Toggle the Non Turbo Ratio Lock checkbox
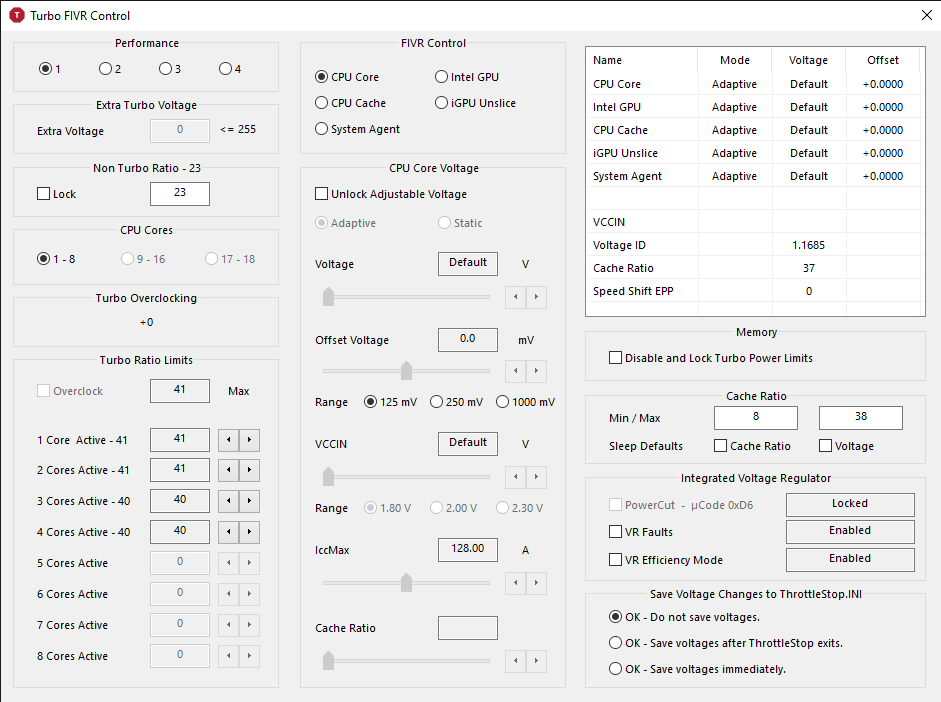The height and width of the screenshot is (702, 941). [44, 194]
